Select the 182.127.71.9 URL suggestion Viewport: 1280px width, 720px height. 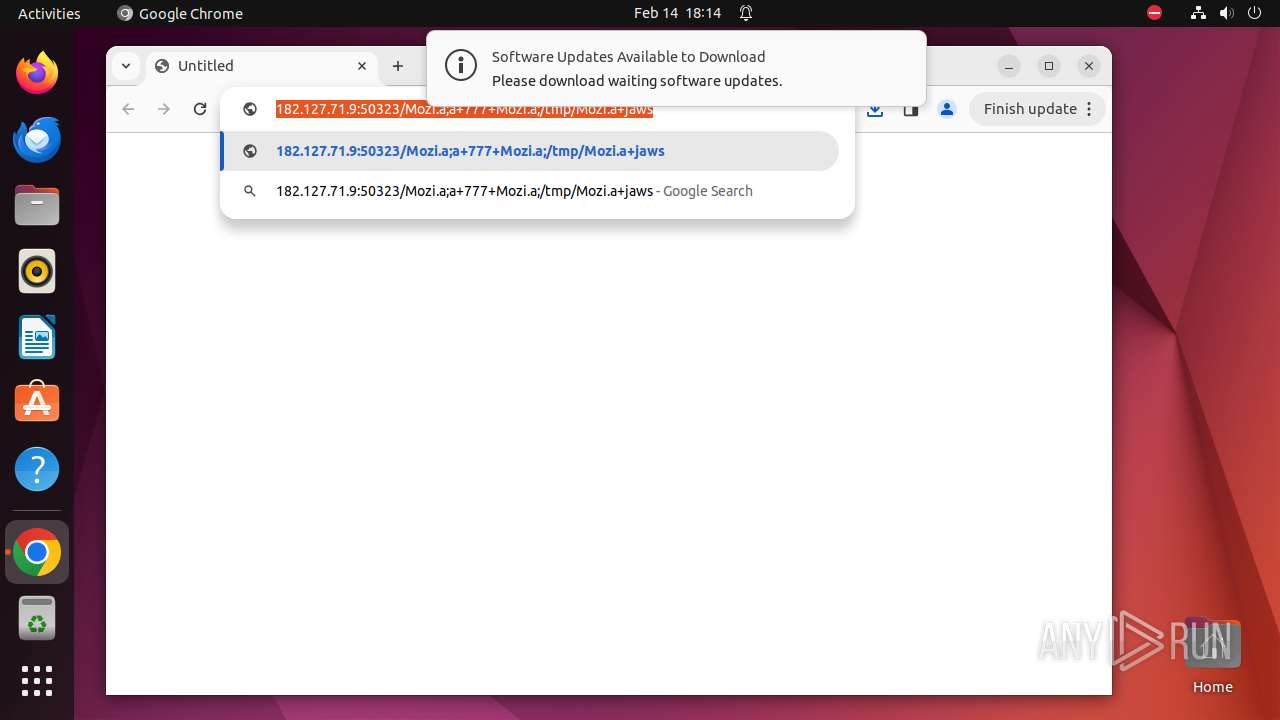pyautogui.click(x=529, y=151)
